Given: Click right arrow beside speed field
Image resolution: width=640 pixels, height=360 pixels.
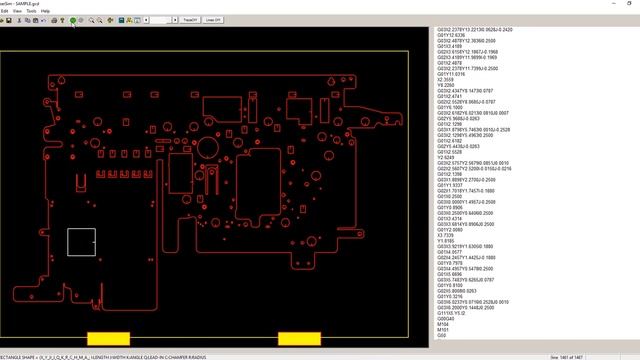Looking at the screenshot, I should [x=175, y=20].
